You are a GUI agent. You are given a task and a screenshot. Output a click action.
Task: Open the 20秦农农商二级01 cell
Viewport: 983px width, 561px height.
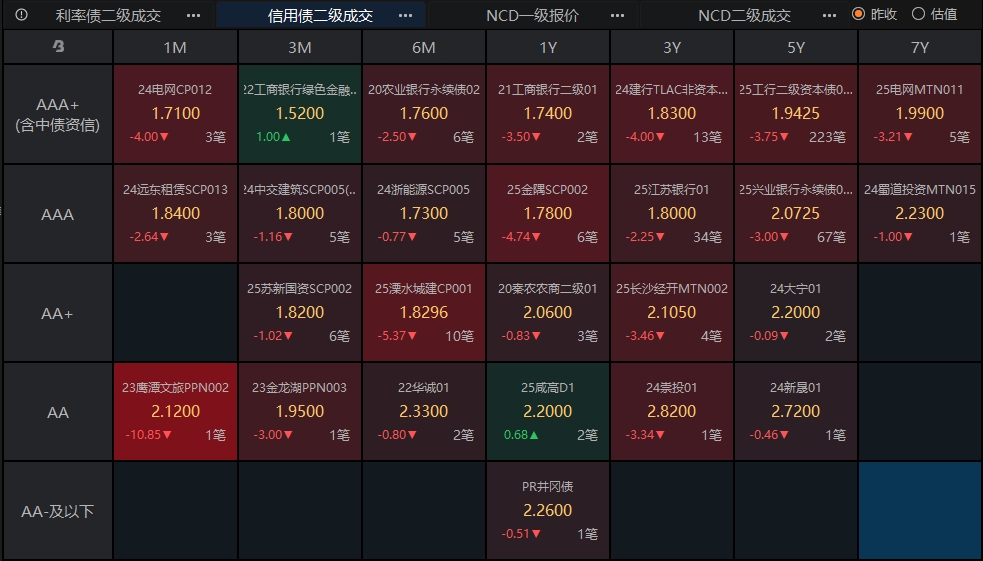pos(548,313)
